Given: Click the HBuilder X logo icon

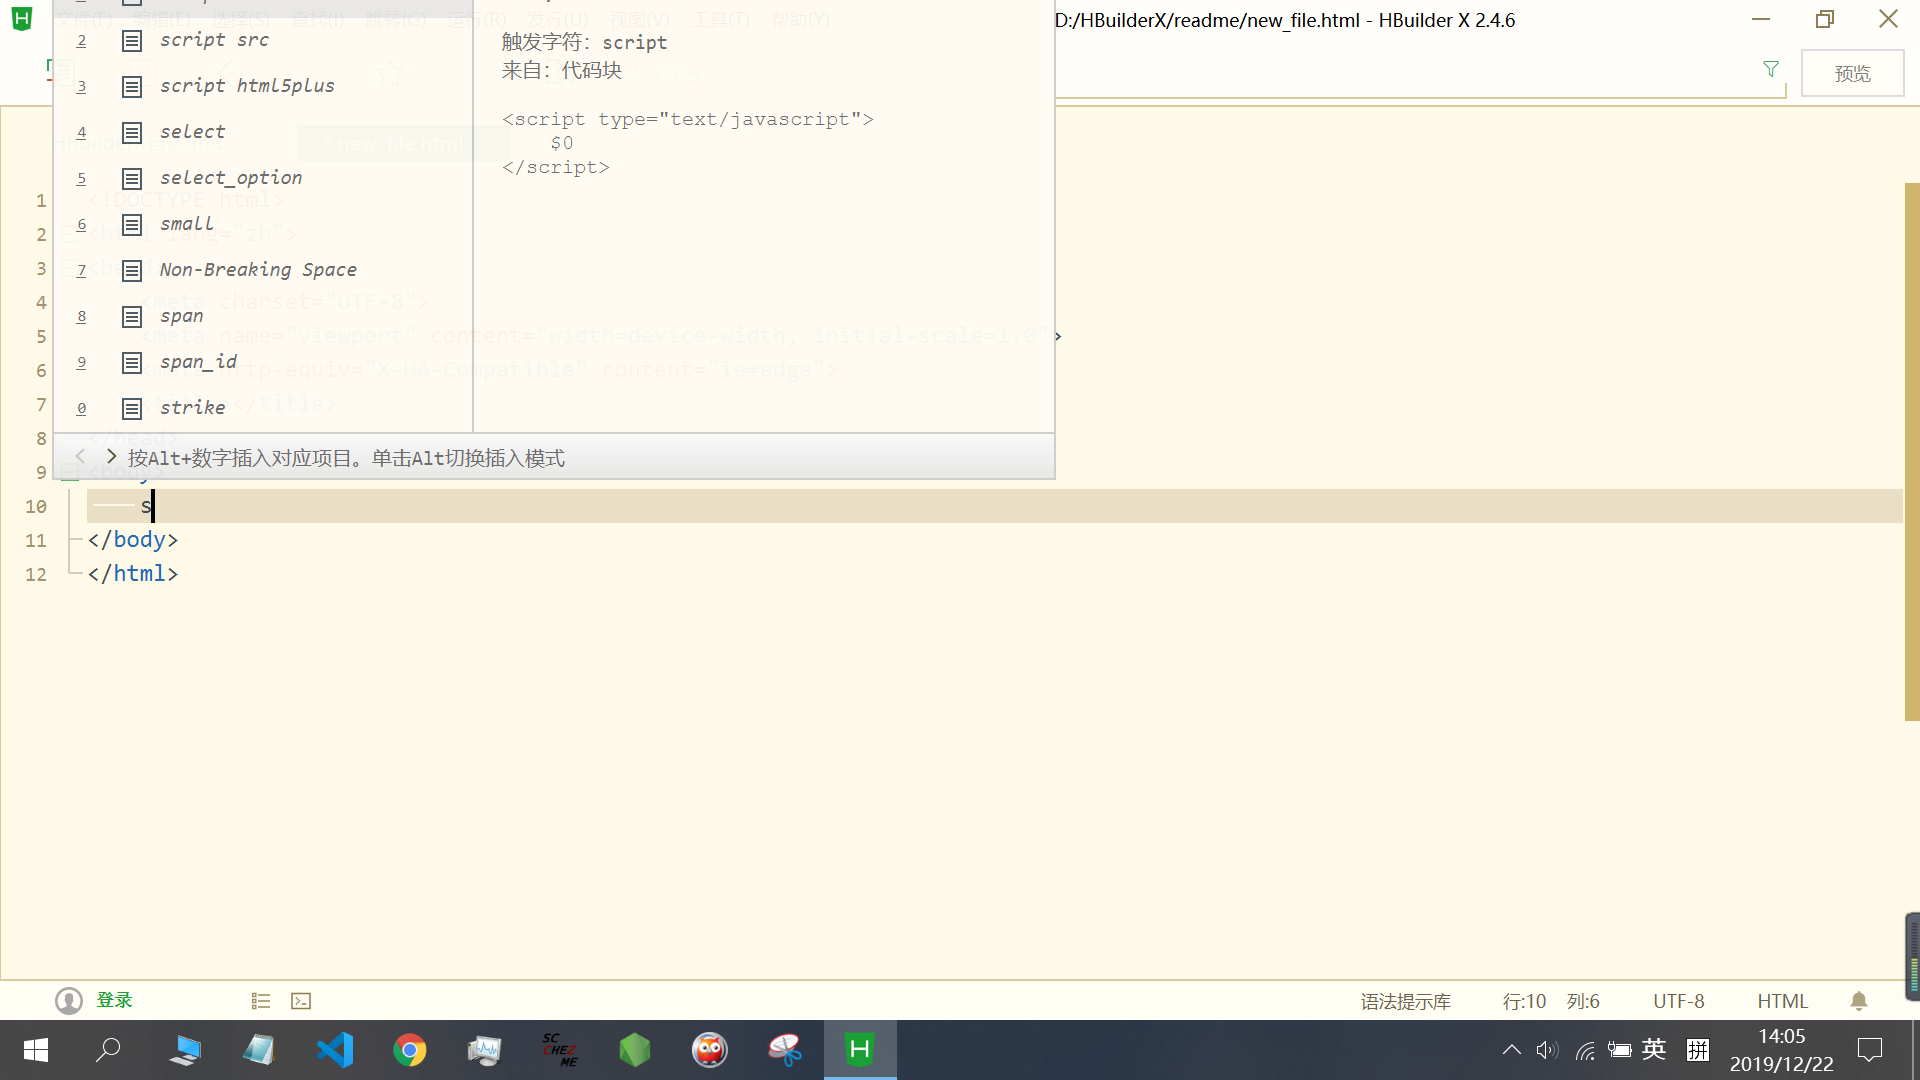Looking at the screenshot, I should (22, 18).
